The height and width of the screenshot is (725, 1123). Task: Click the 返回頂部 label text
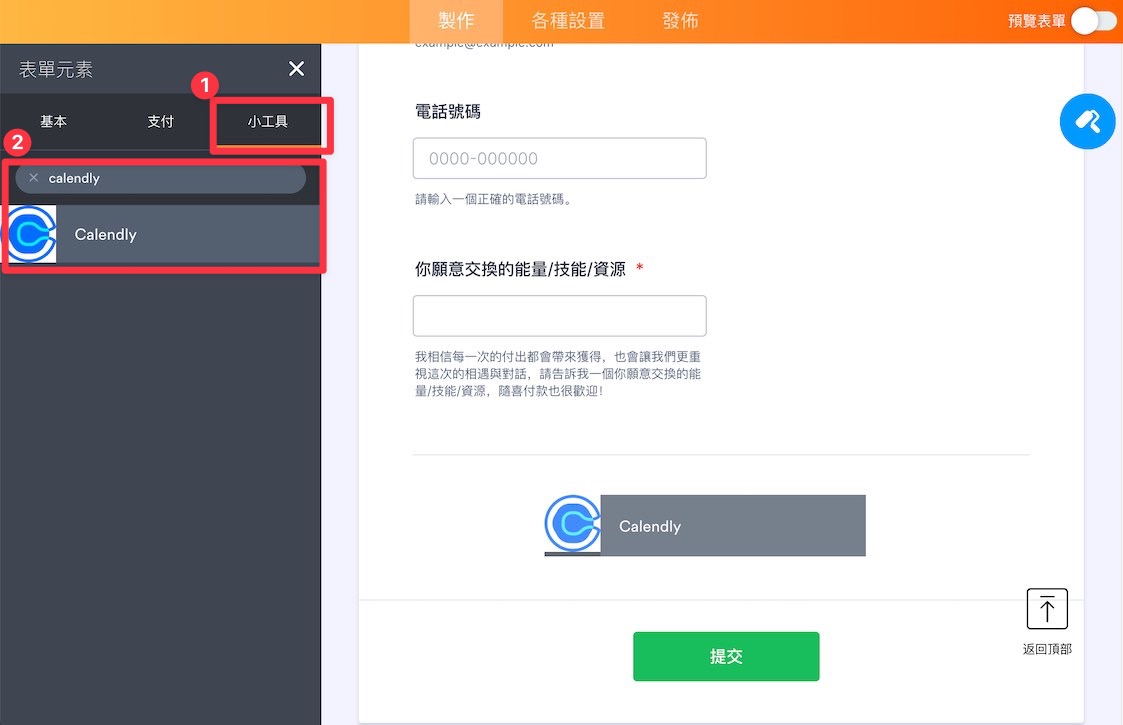click(1047, 649)
